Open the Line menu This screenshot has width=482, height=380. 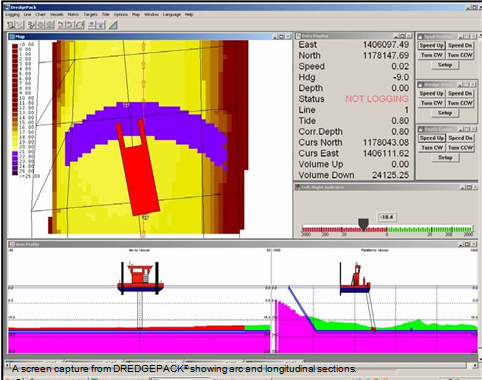27,15
